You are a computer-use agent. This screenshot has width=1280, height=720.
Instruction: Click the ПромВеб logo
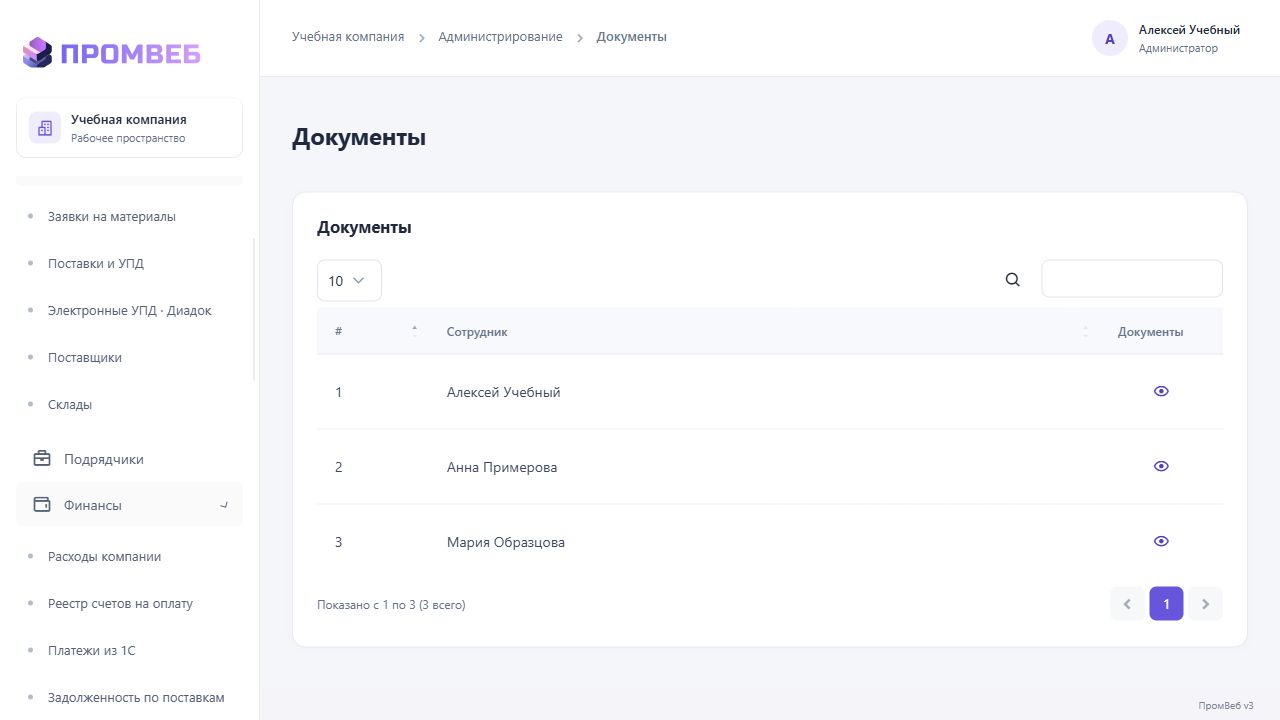point(111,52)
